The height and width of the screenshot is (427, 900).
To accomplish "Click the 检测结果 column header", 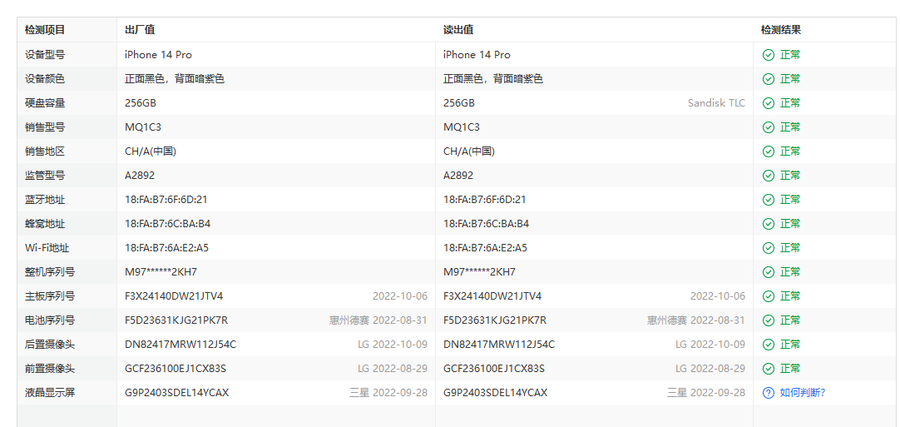I will (x=781, y=30).
